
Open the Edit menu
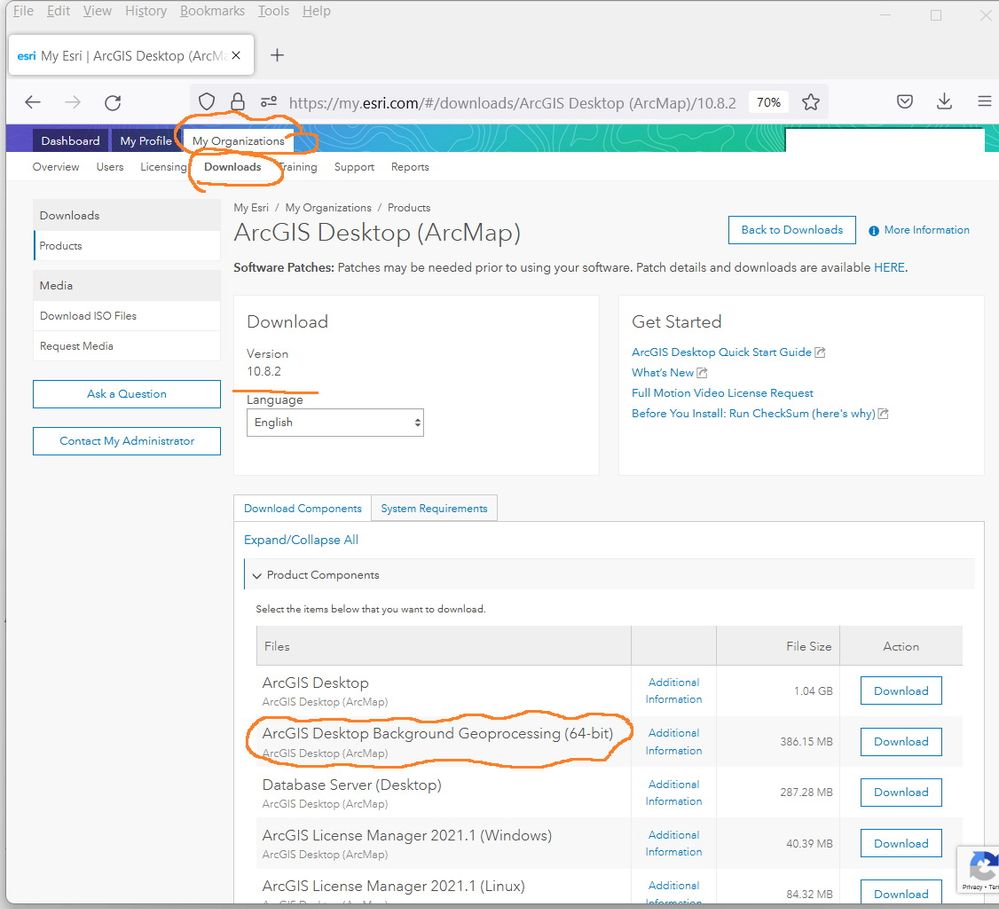coord(58,11)
